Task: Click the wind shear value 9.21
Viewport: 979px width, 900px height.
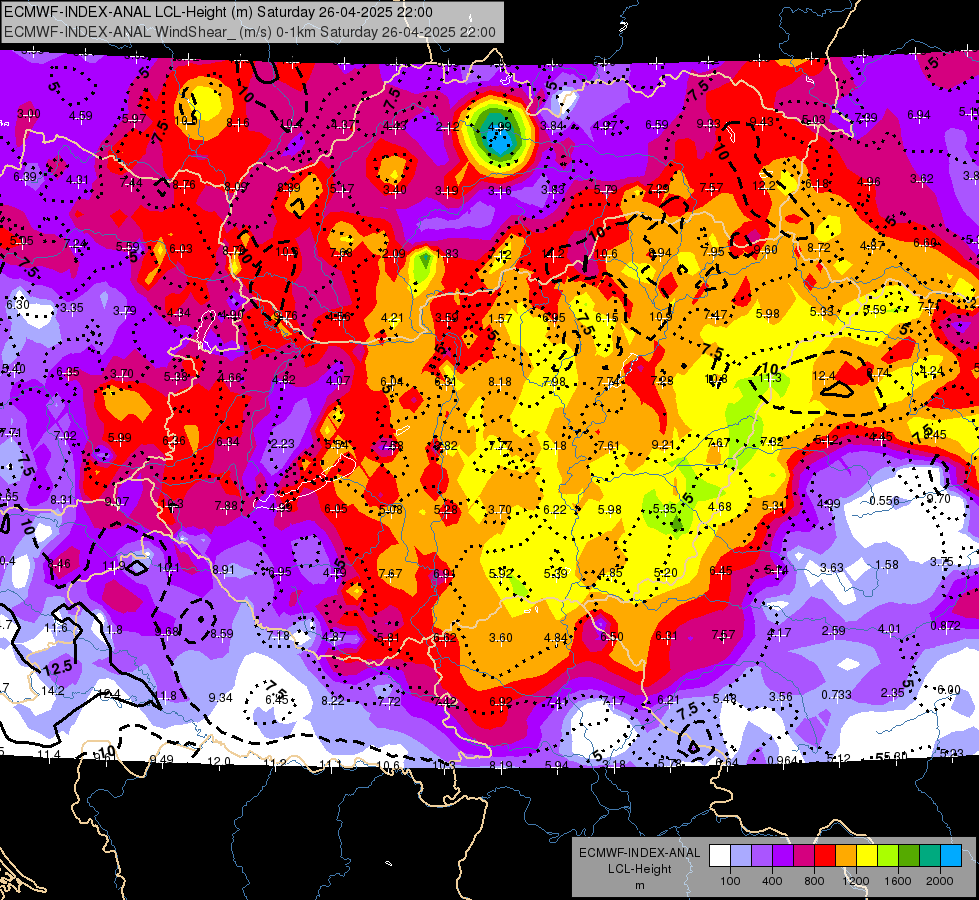Action: (663, 444)
